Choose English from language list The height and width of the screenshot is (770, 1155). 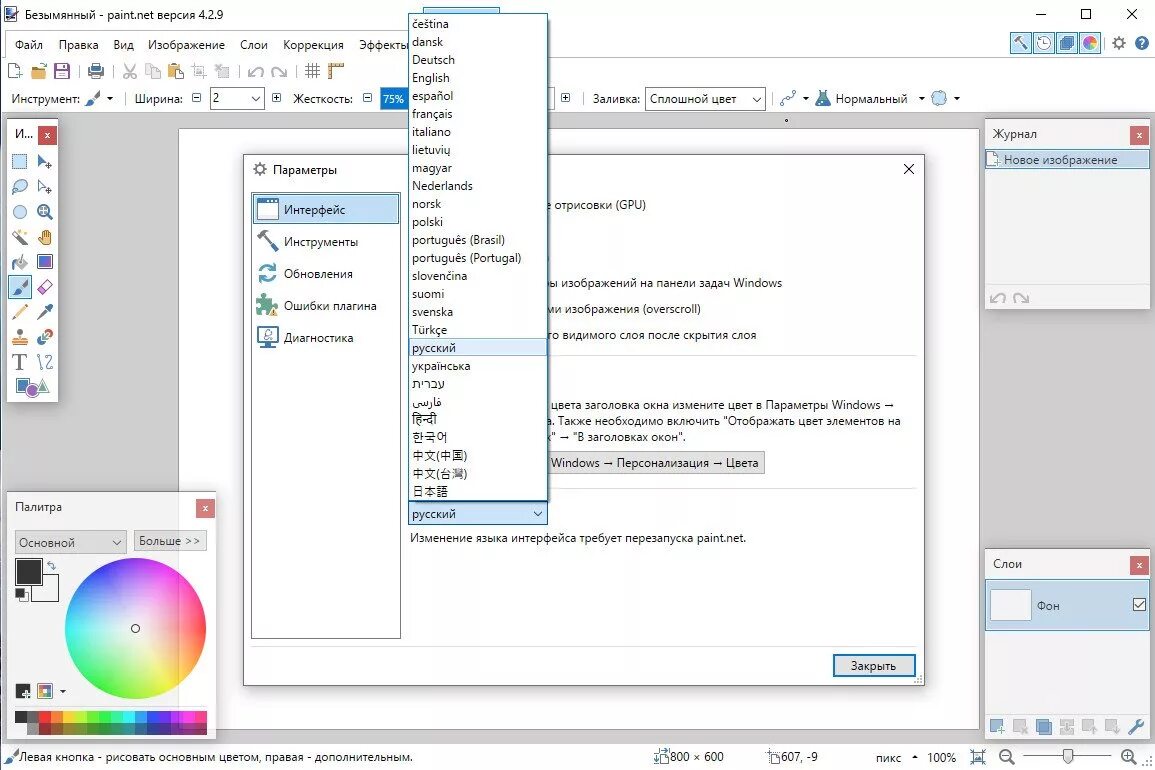click(x=477, y=77)
